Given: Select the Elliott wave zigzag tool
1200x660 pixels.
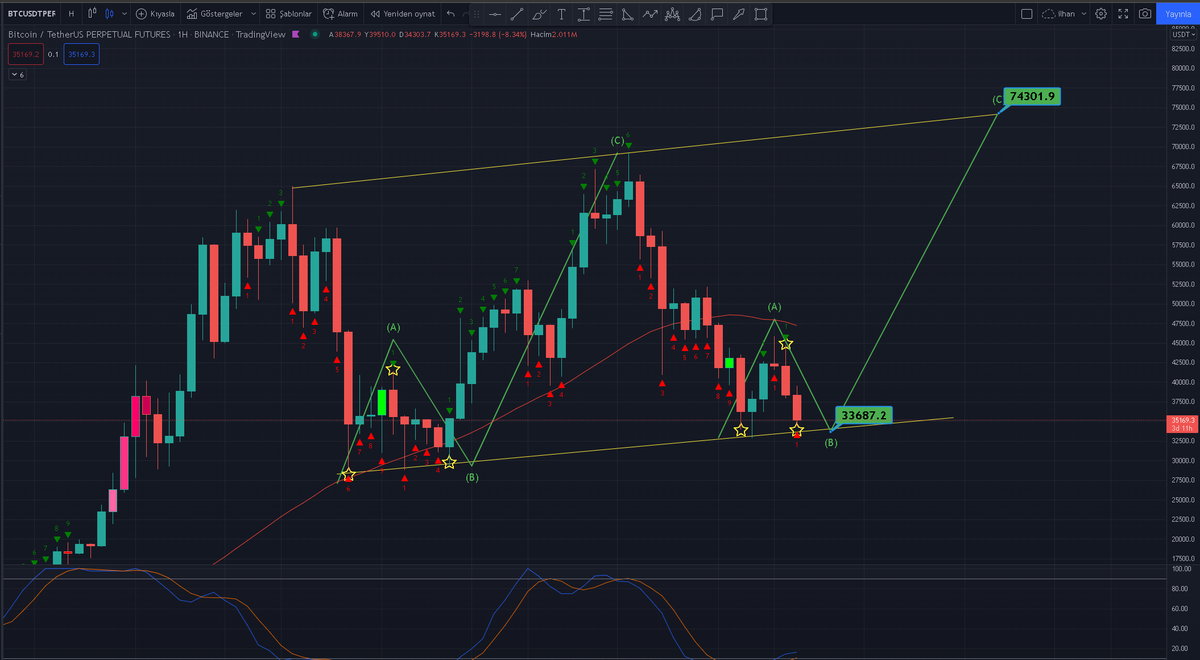Looking at the screenshot, I should click(650, 14).
